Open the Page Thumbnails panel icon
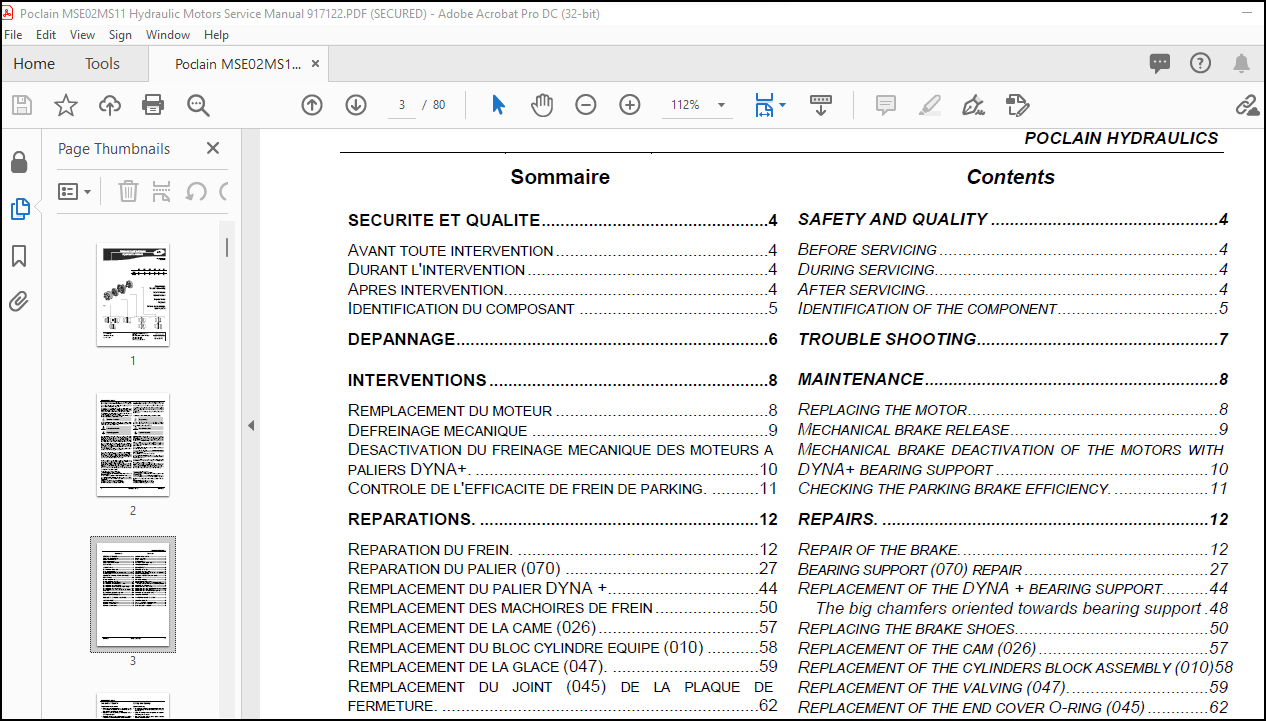Viewport: 1266px width, 721px height. coord(19,209)
